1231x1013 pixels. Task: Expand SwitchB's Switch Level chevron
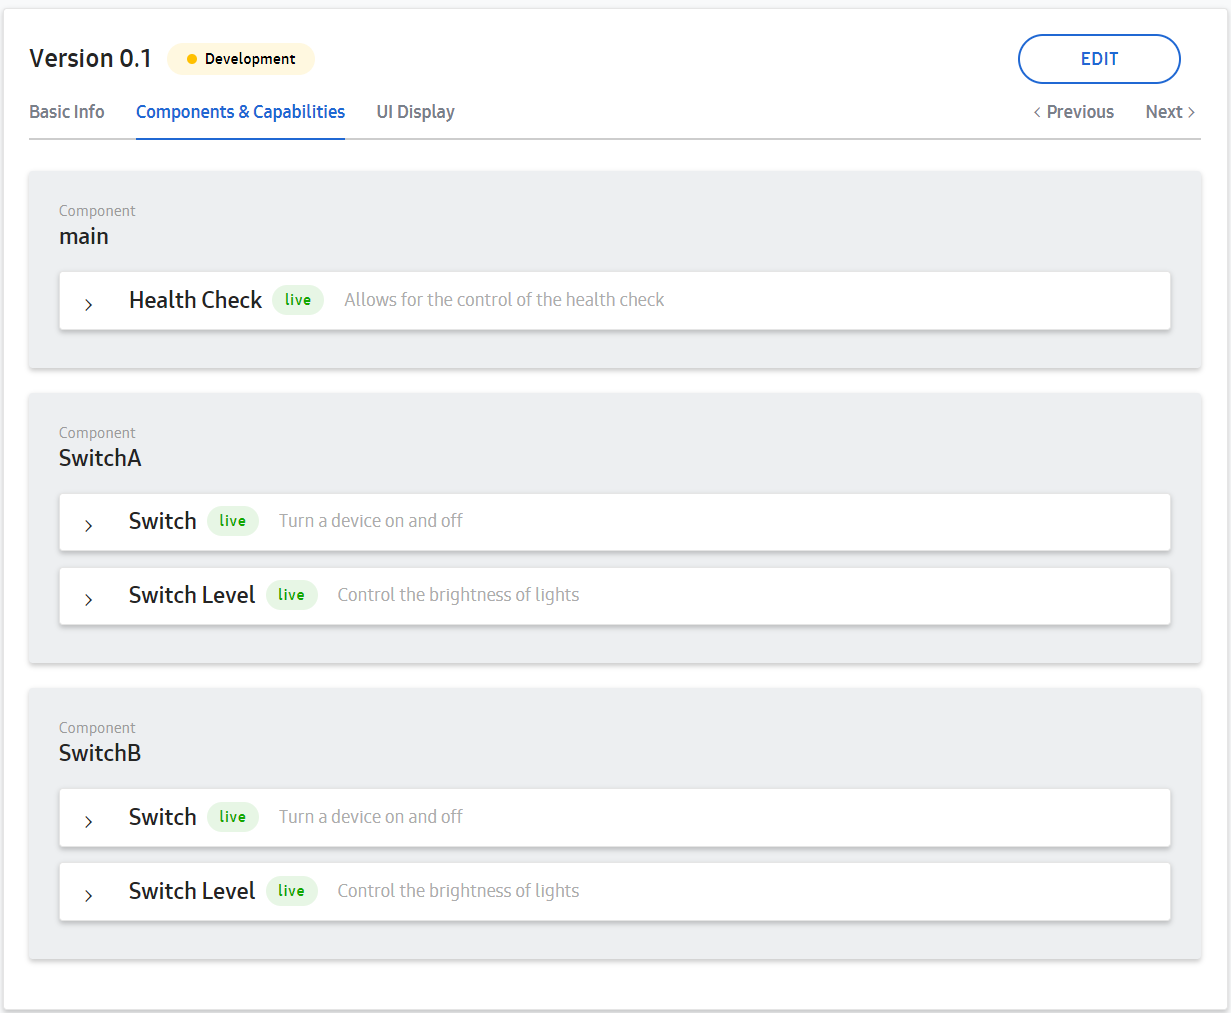pos(89,895)
